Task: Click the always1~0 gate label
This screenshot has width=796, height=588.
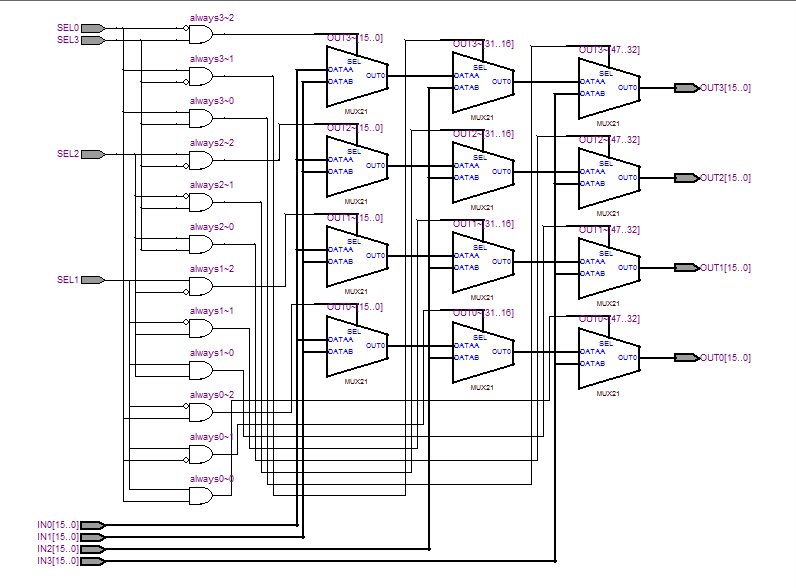Action: point(212,353)
